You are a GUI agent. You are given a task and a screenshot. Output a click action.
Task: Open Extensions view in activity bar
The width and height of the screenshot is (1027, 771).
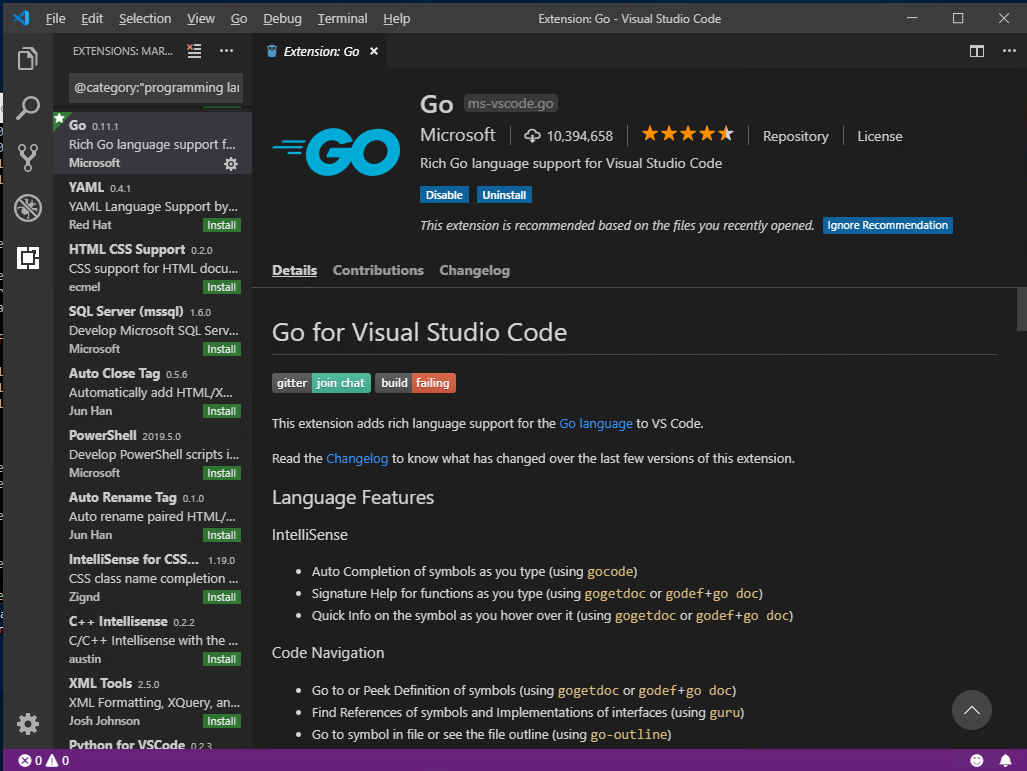tap(28, 257)
